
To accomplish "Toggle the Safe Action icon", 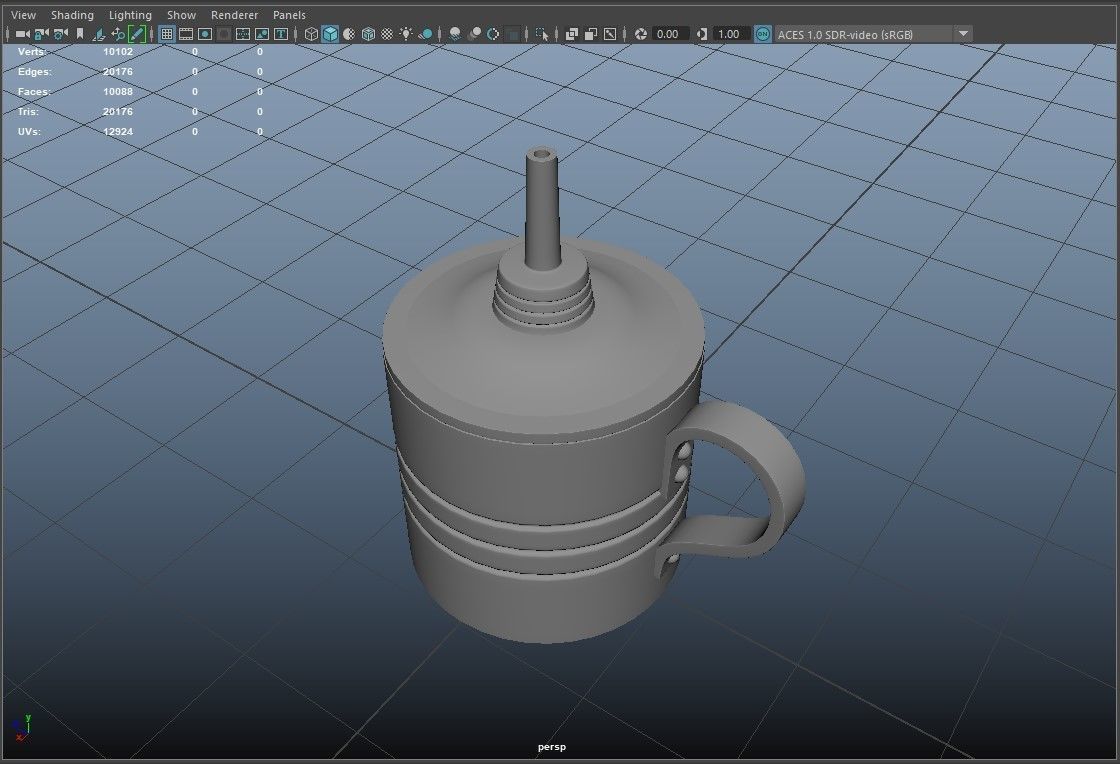I will (x=262, y=34).
